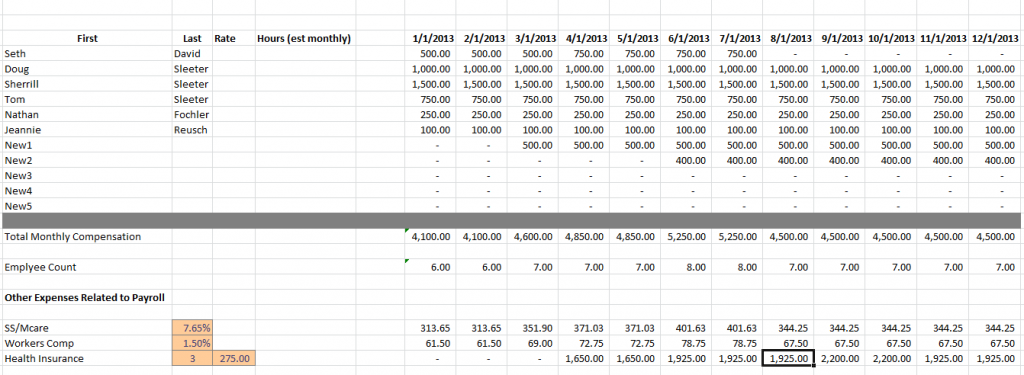Select the 4,850.00 total under 4/1/2013
Viewport: 1024px width, 375px height.
584,236
